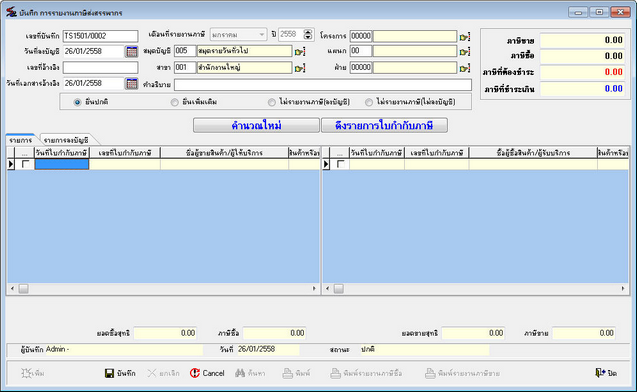Click the buyer name column header in right grid
The image size is (637, 392).
533,153
